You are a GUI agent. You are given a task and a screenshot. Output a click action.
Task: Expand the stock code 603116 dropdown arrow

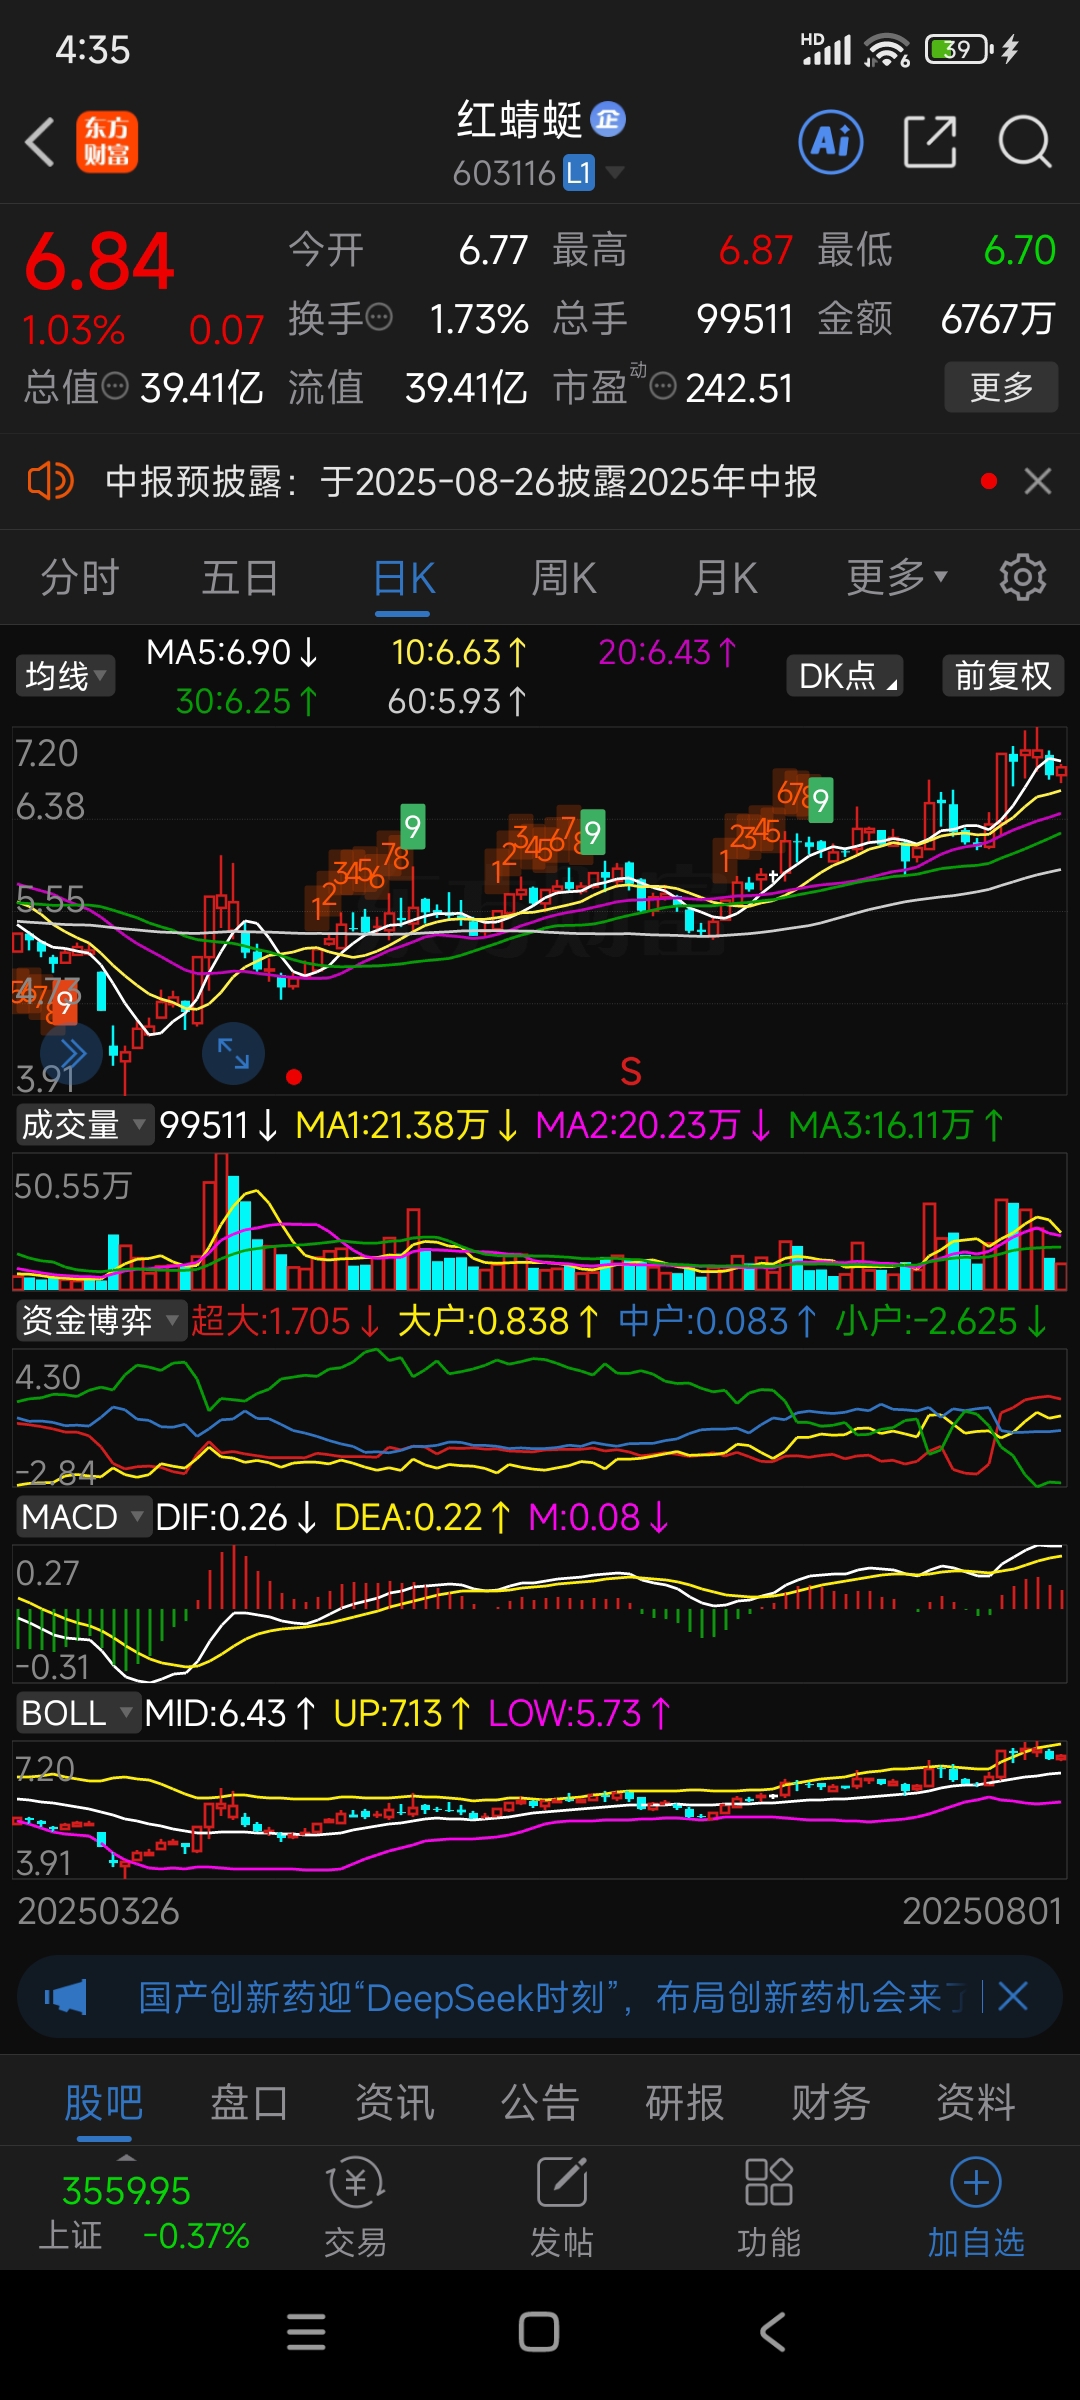tap(615, 173)
